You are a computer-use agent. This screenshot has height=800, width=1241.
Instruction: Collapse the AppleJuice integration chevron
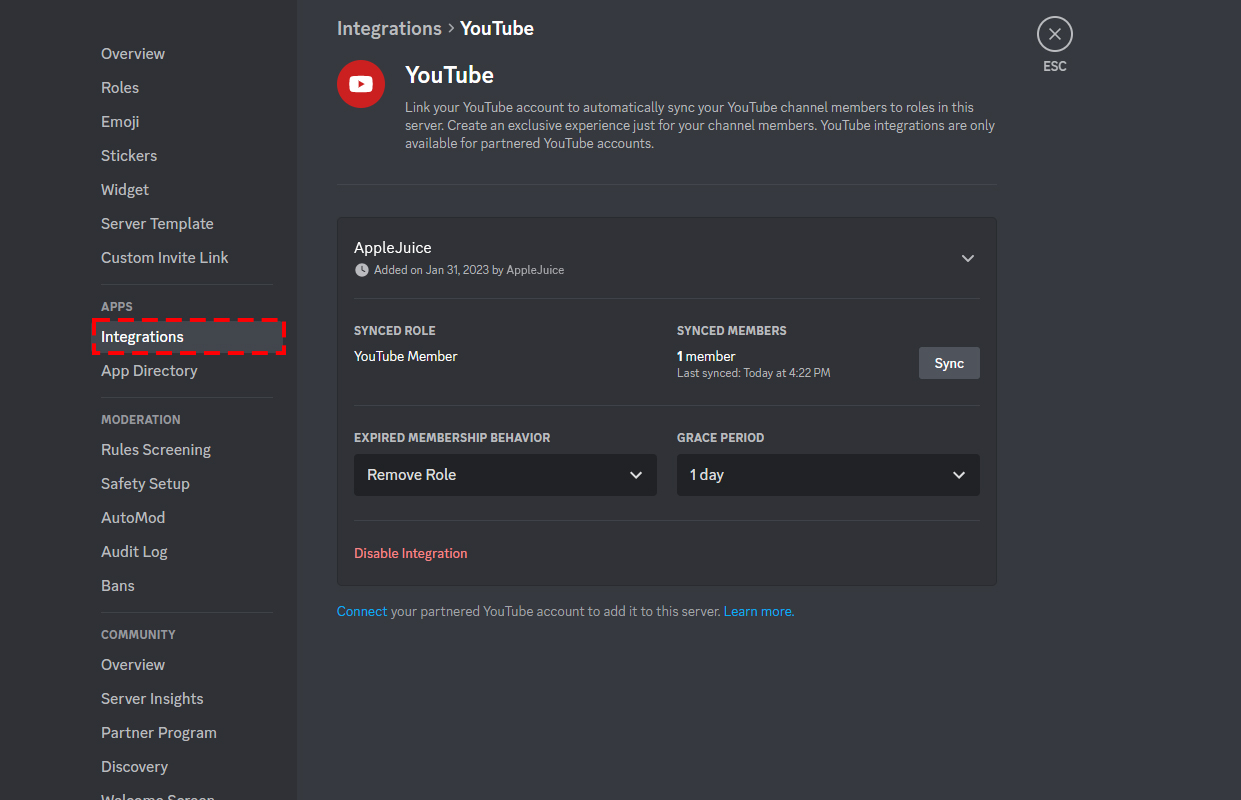click(967, 258)
